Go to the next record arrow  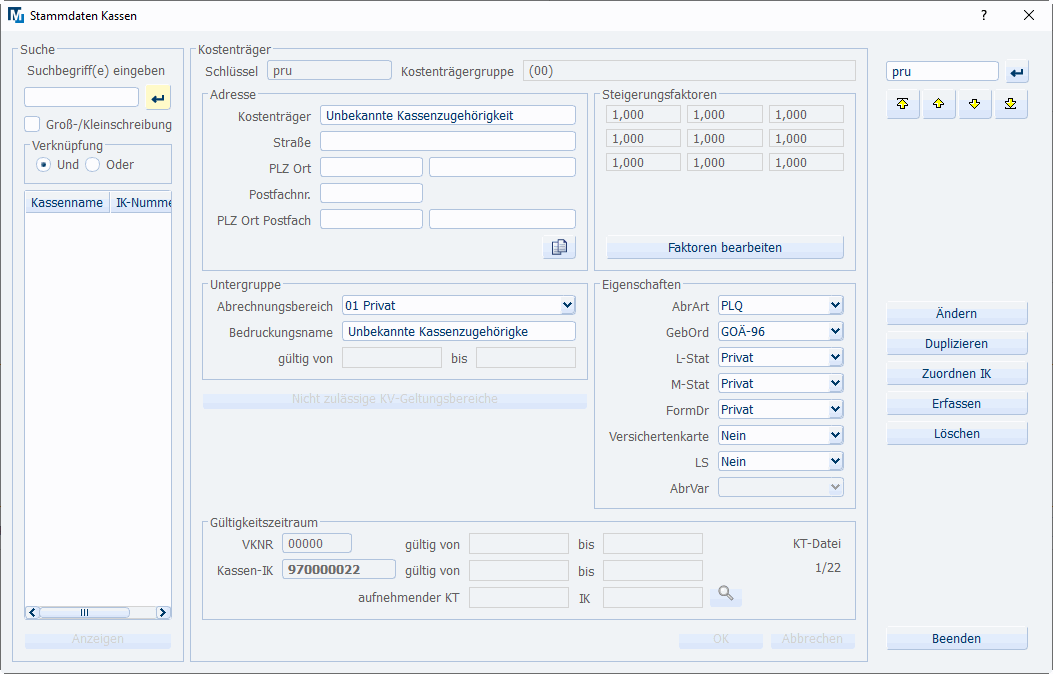[x=975, y=104]
